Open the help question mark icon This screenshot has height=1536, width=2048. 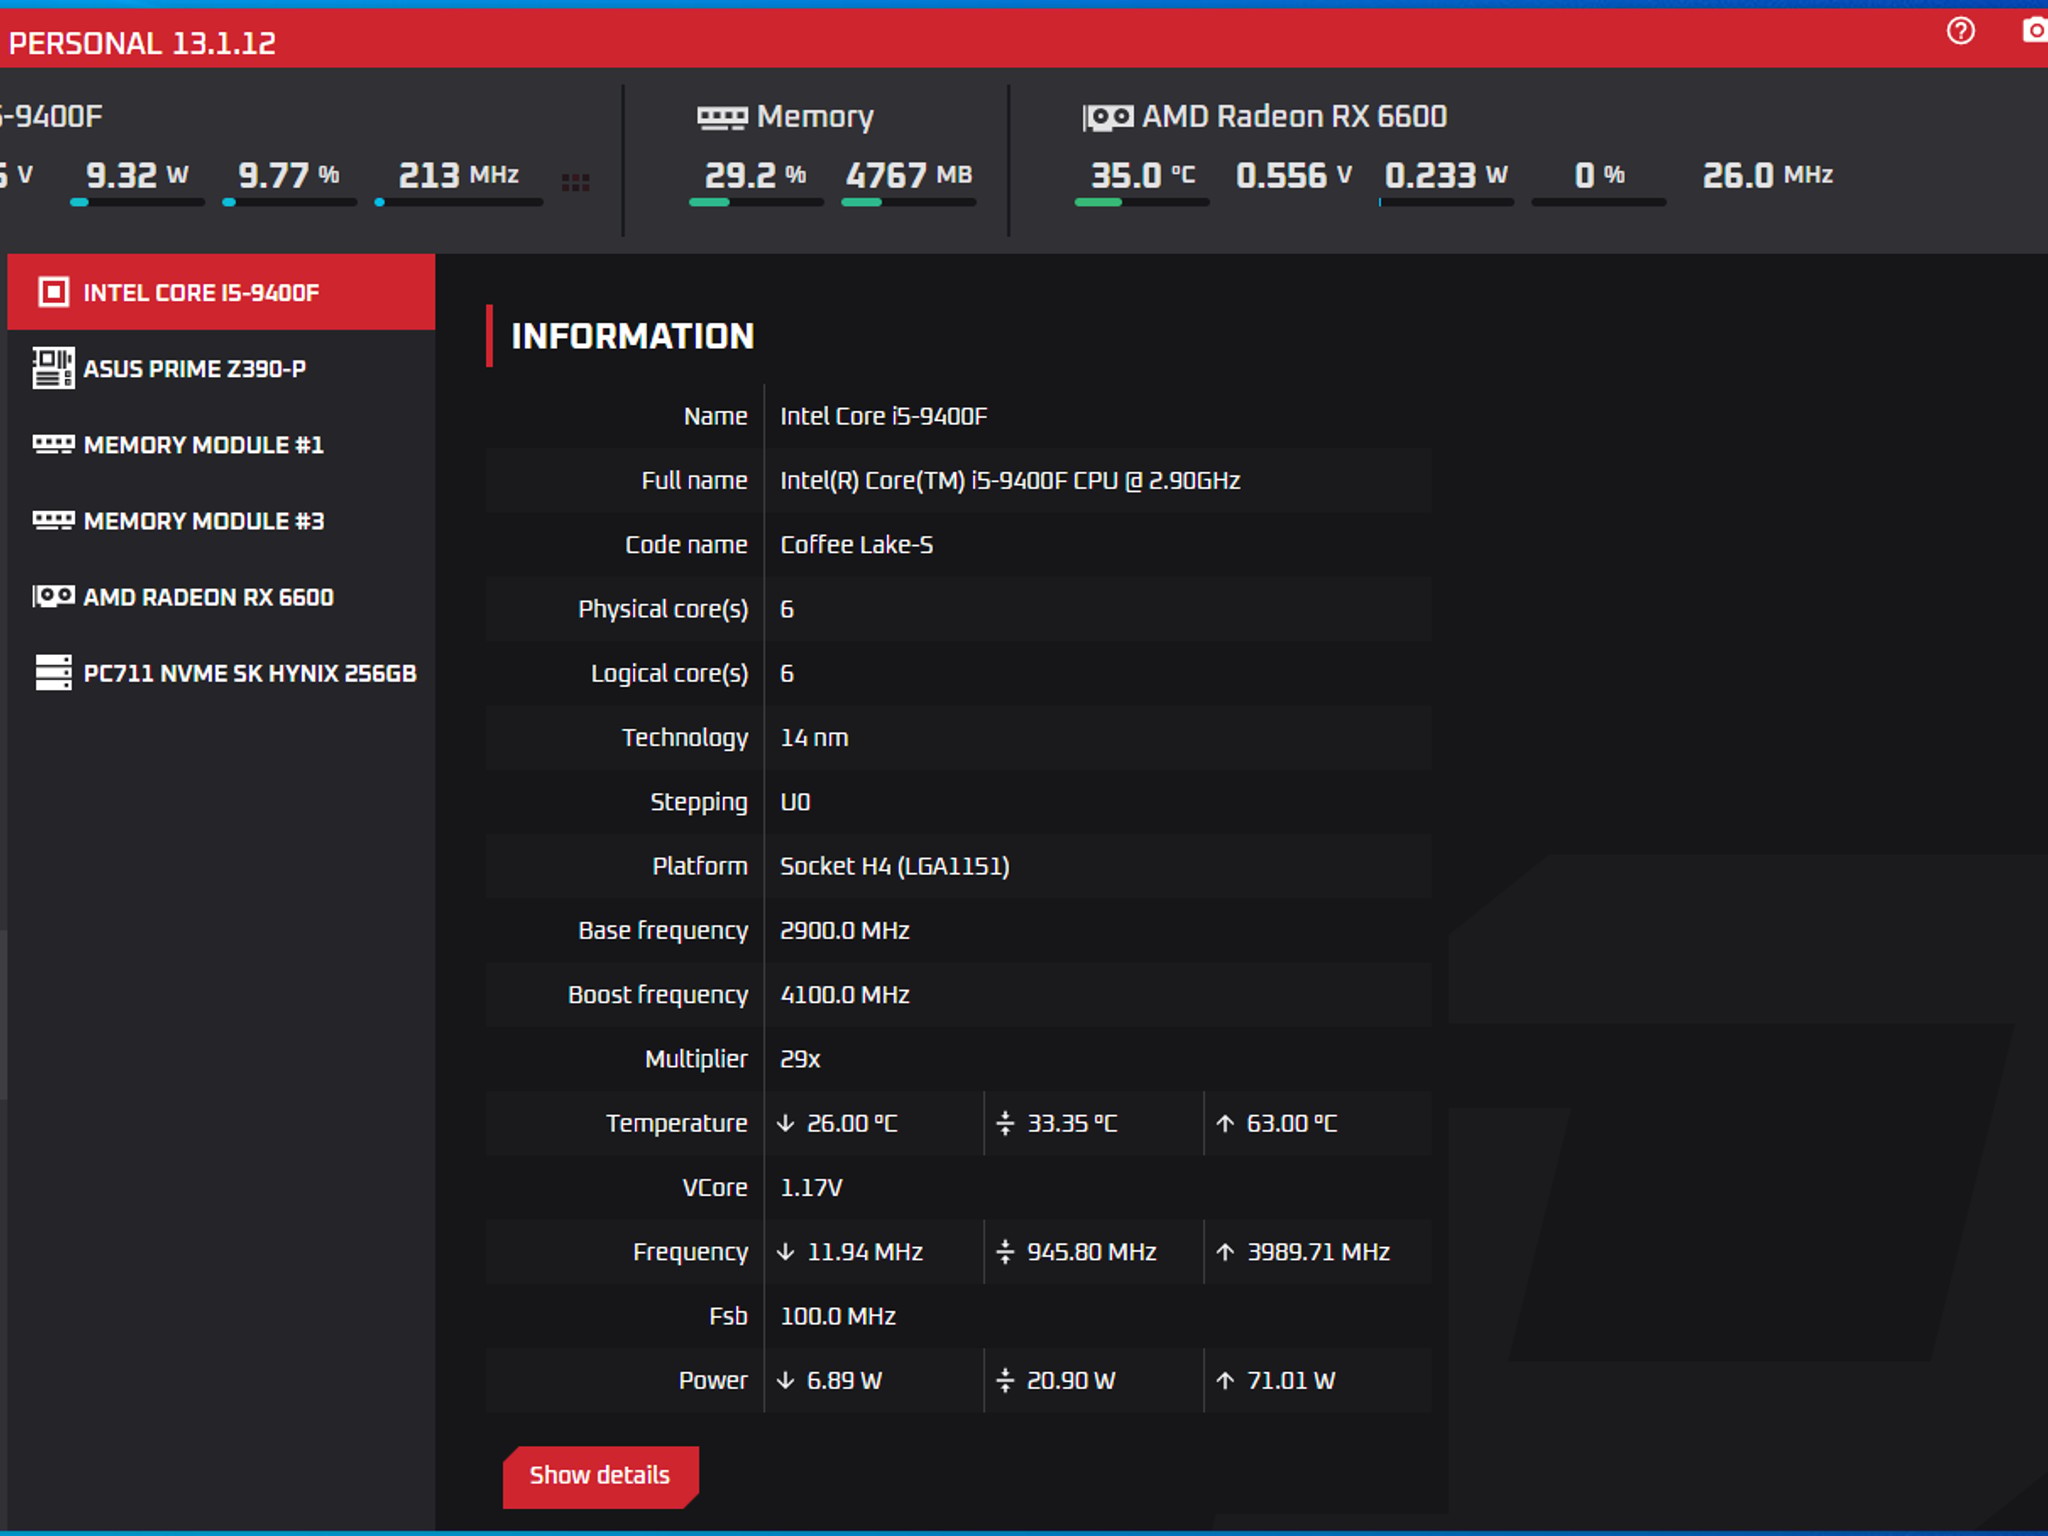1960,31
